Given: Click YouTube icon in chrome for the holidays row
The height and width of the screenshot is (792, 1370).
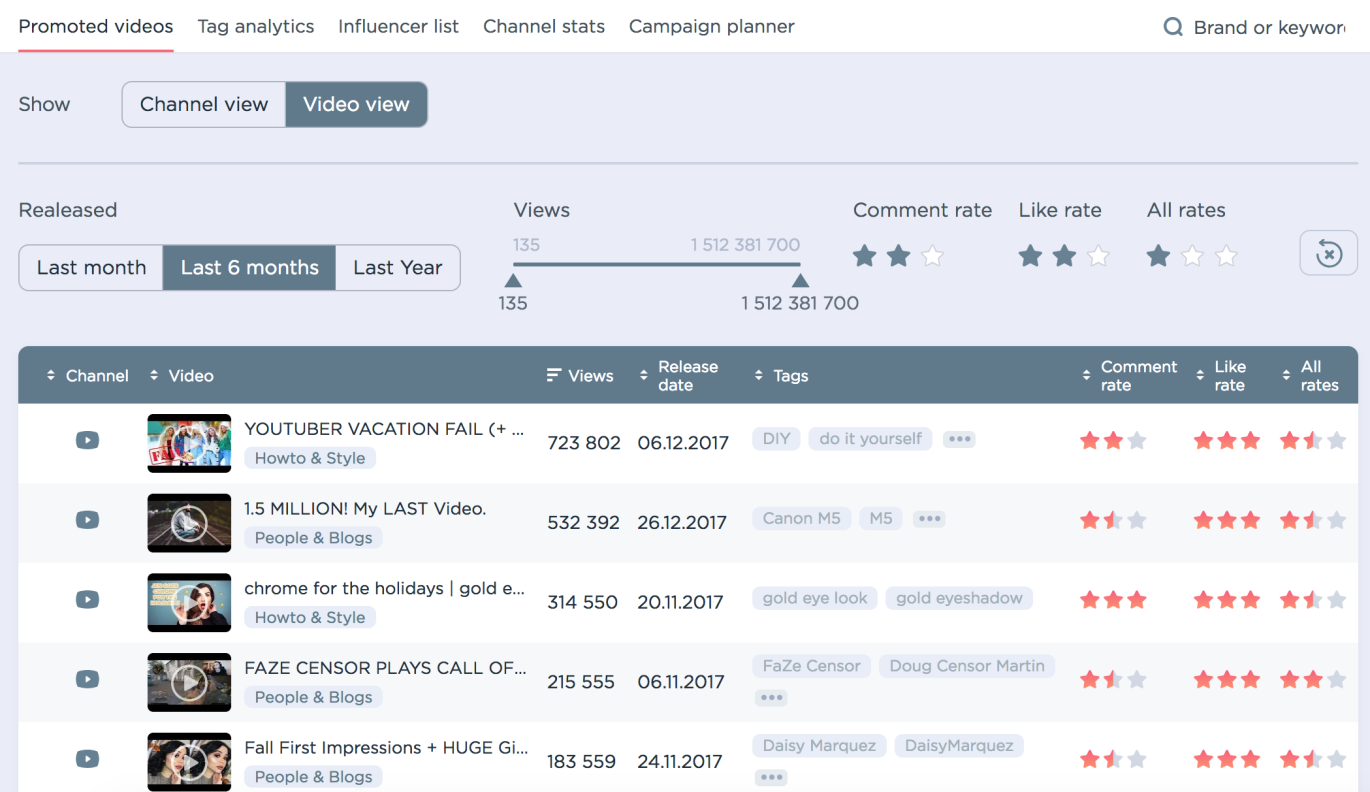Looking at the screenshot, I should tap(87, 600).
